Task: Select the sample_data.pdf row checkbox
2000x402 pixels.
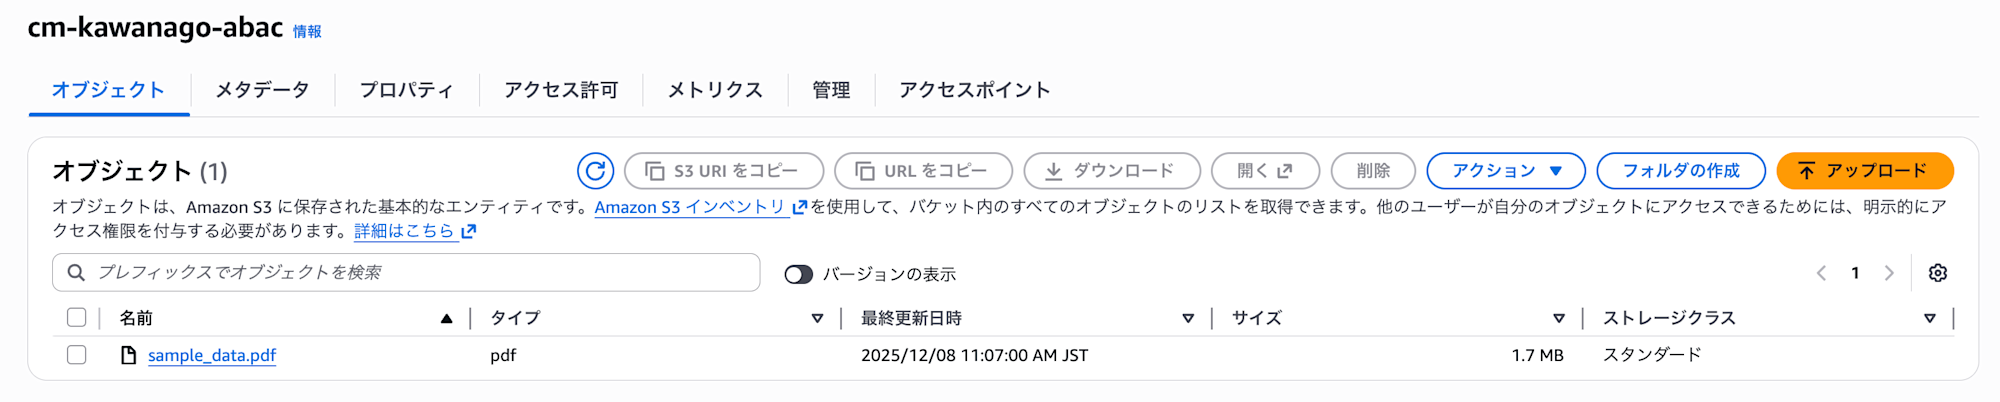Action: pos(77,355)
